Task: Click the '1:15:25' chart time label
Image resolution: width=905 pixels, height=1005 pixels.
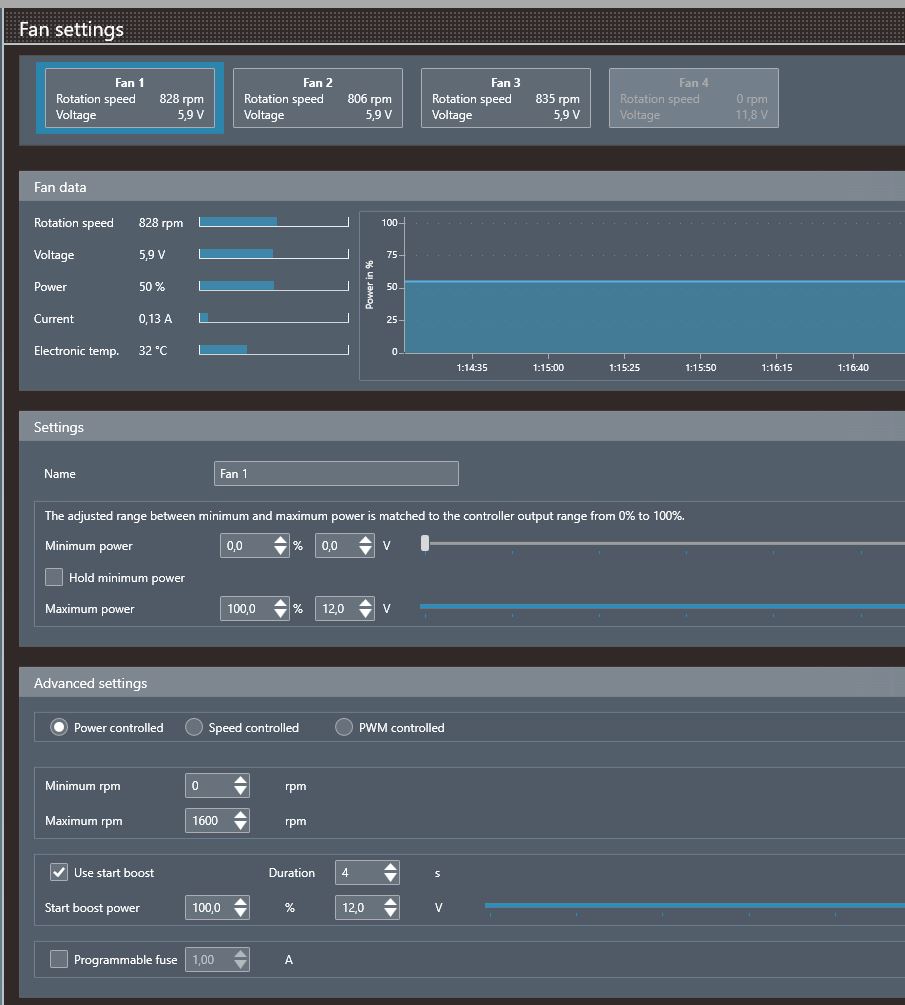Action: point(624,367)
